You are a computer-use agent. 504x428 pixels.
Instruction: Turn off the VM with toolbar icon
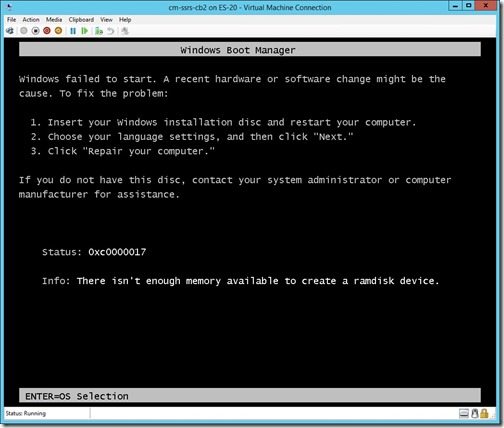[x=35, y=31]
